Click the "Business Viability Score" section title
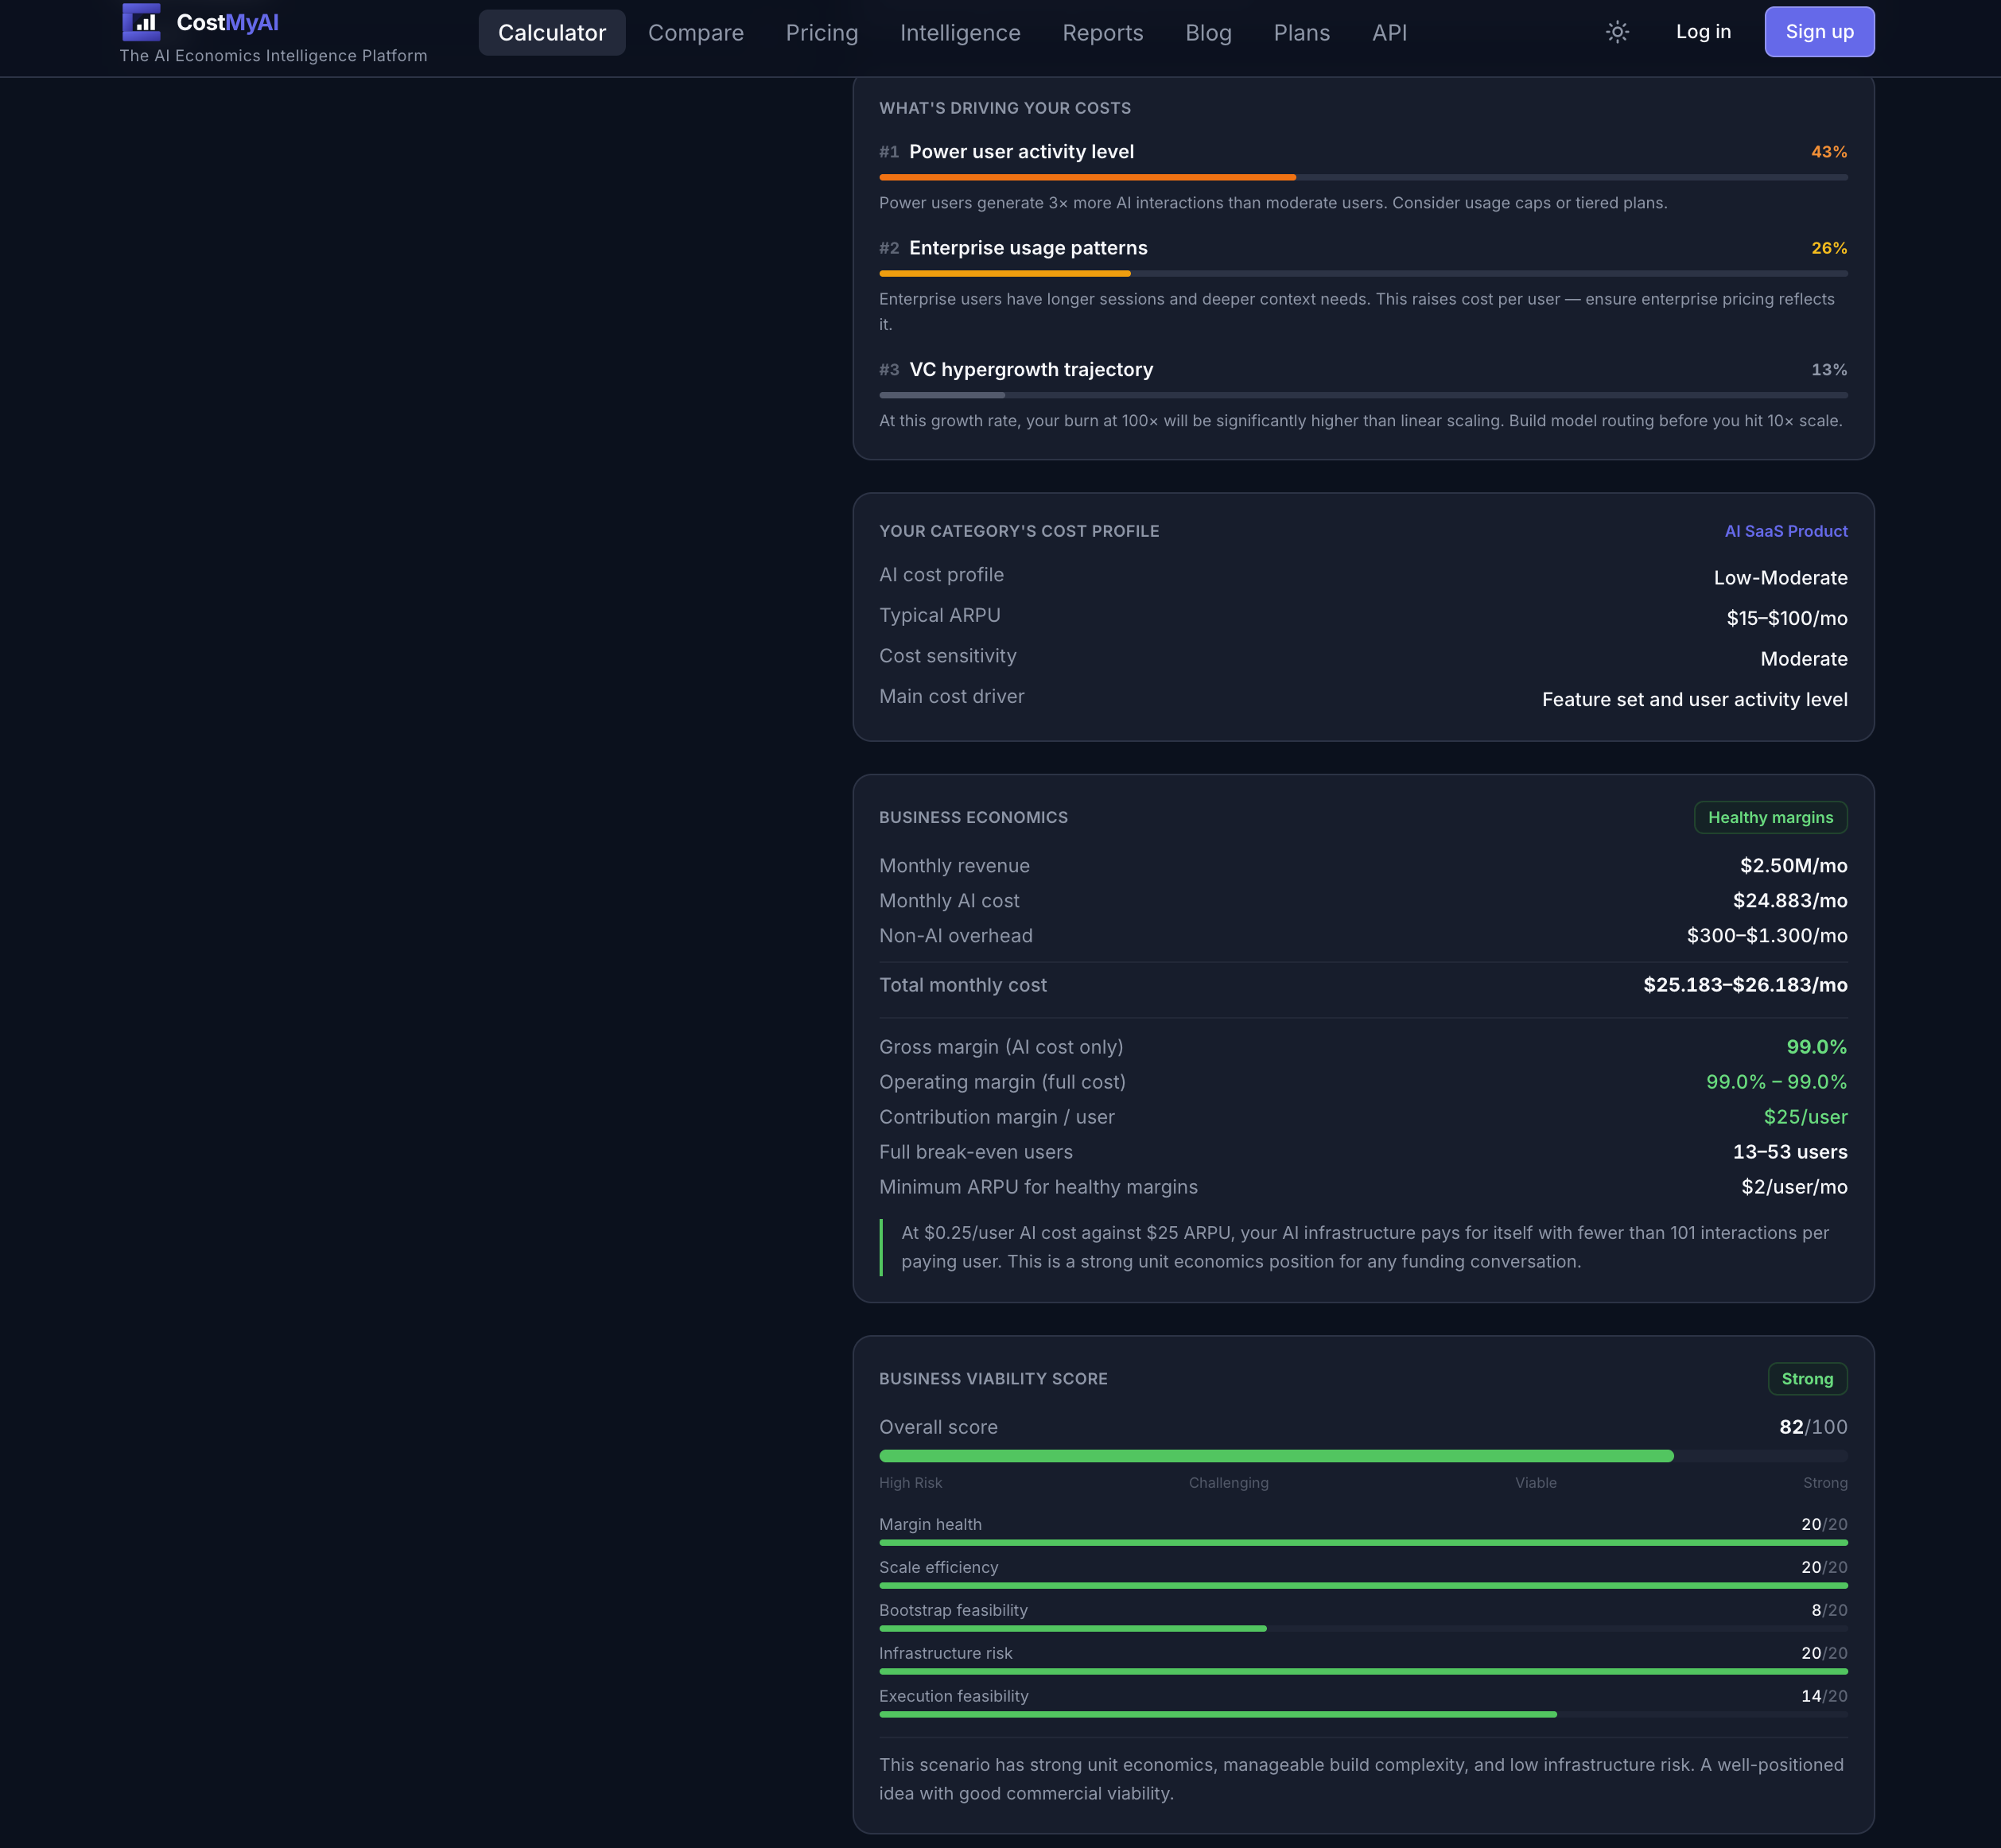Screen dimensions: 2001x1848 (x=993, y=1378)
